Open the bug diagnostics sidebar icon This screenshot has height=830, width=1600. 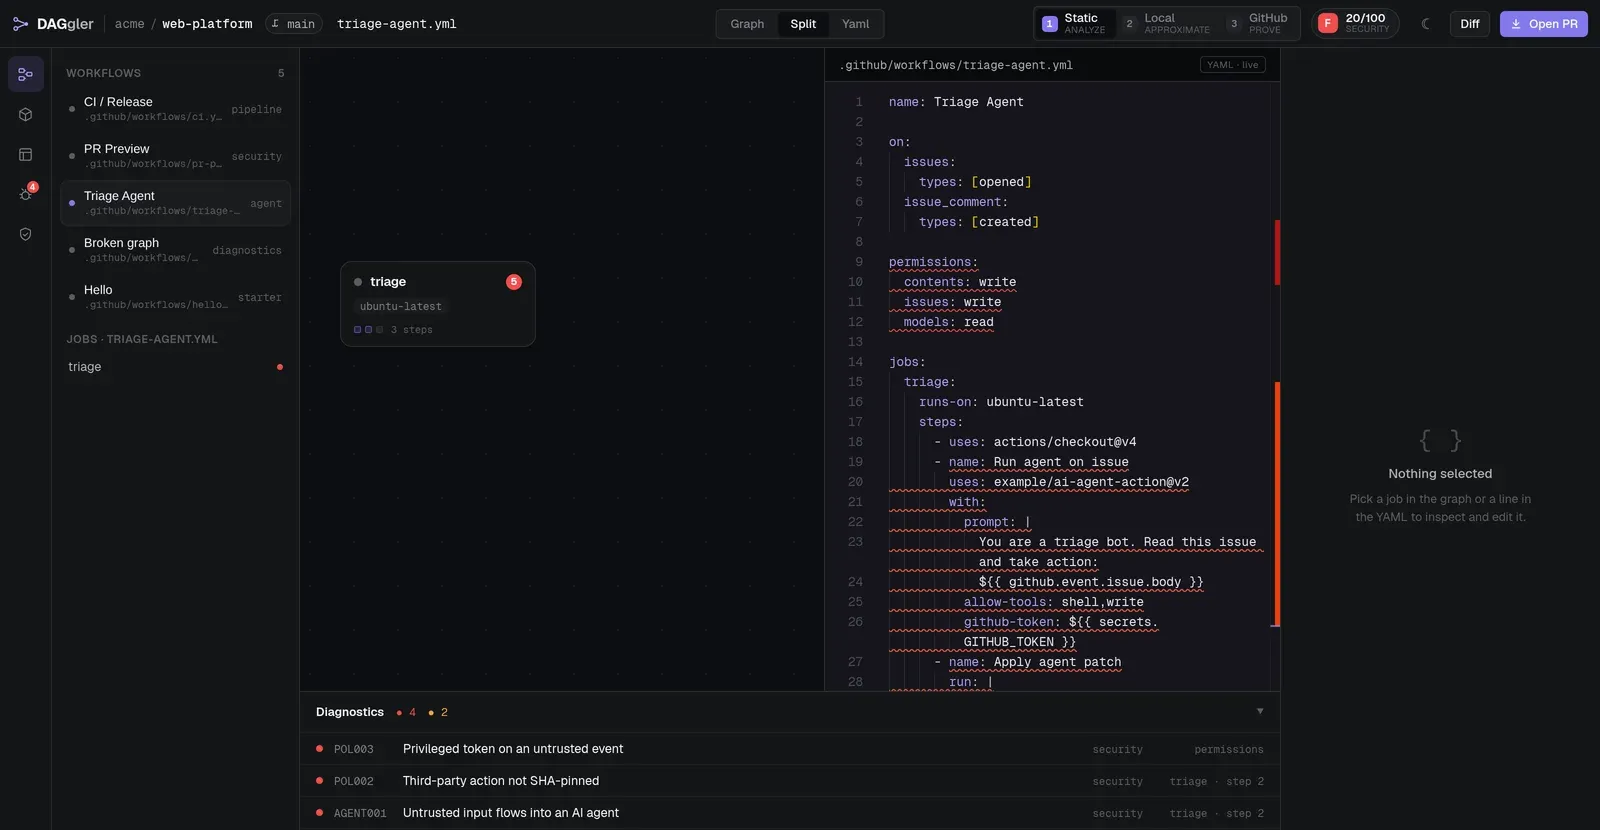26,194
